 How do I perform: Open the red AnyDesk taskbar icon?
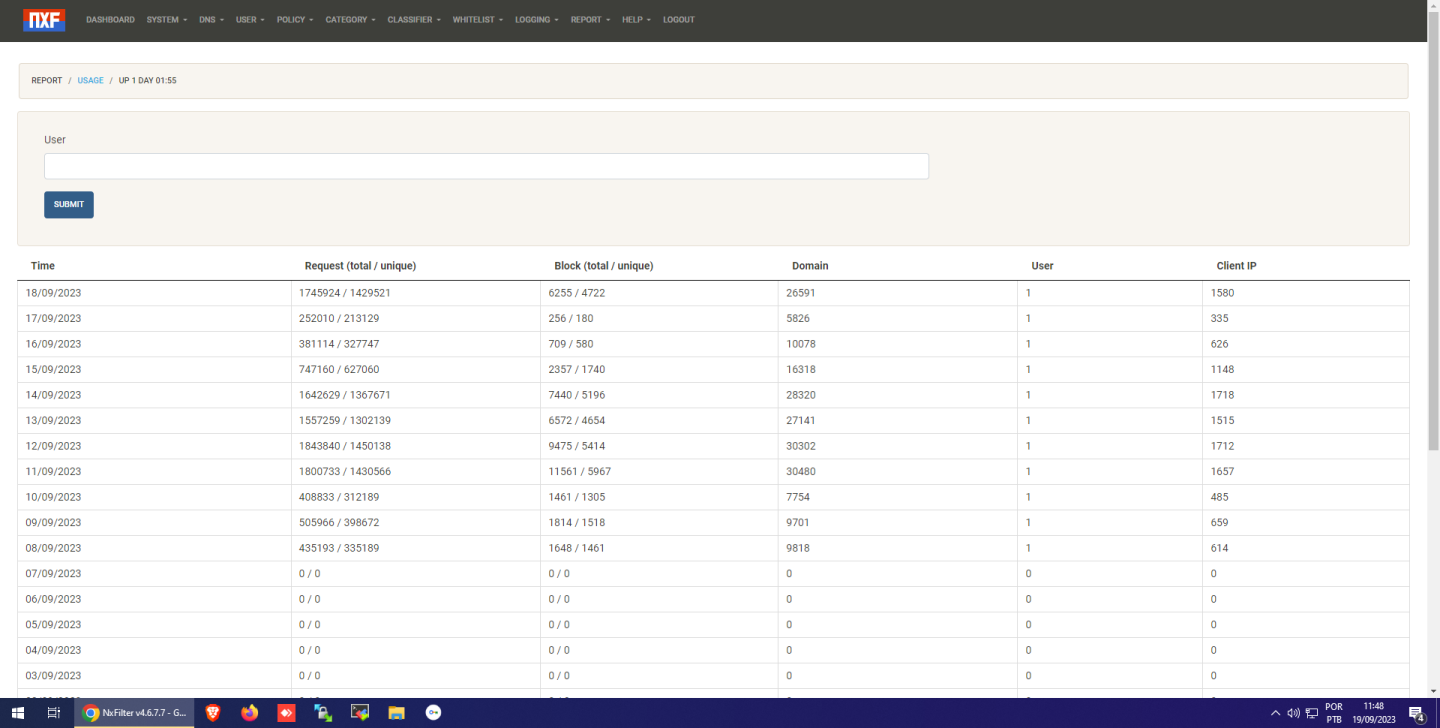(286, 713)
